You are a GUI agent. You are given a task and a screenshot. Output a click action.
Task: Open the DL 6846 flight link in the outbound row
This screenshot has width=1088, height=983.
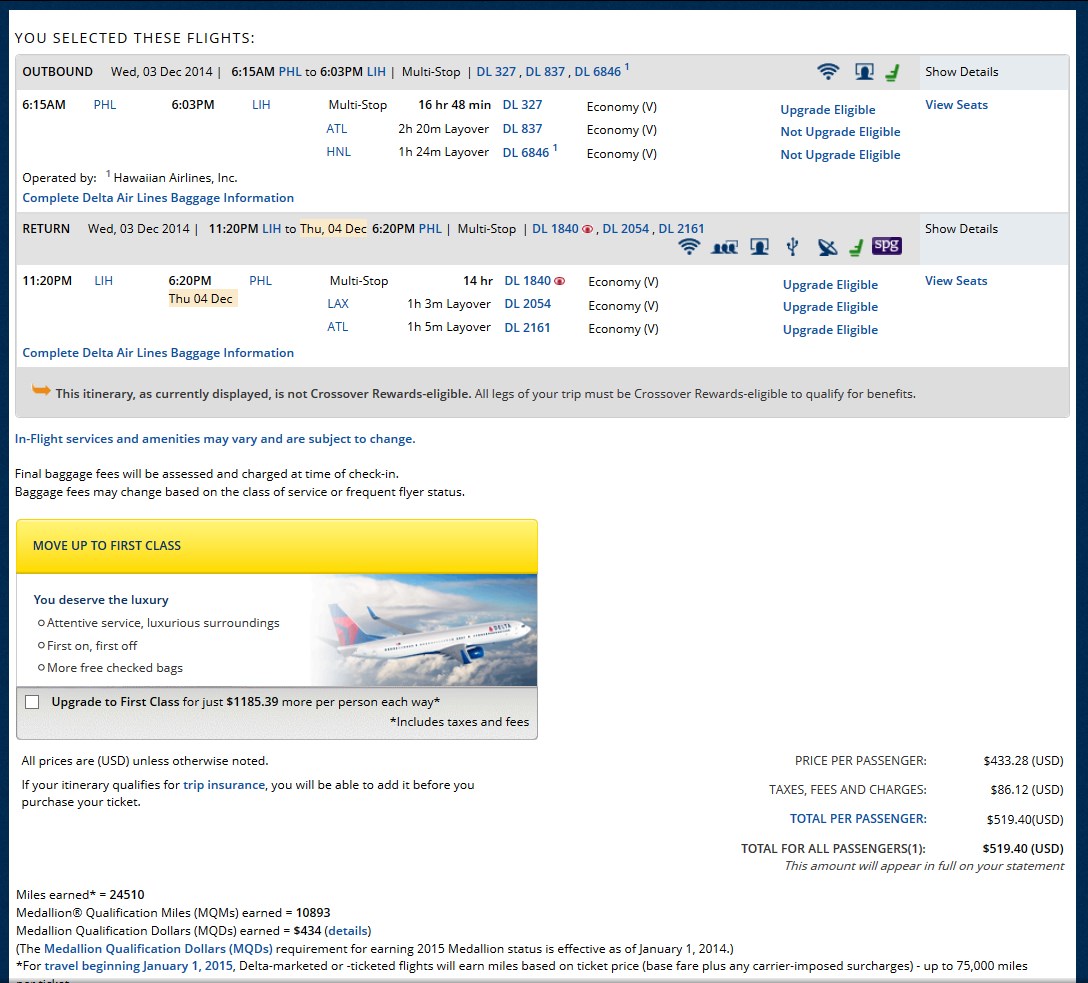[x=525, y=152]
